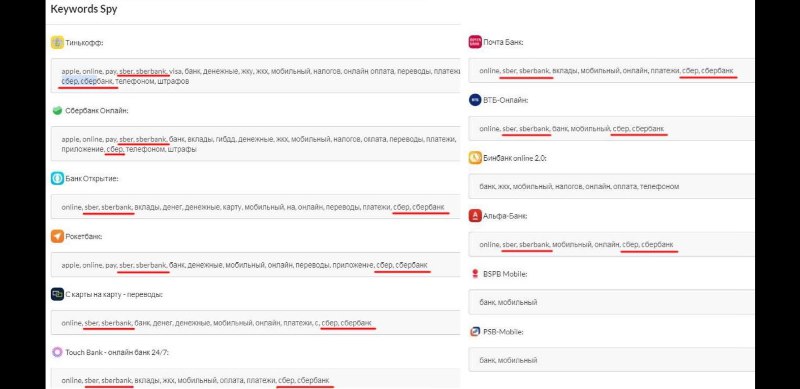
Task: Select the Почта Банк app title
Action: 503,42
